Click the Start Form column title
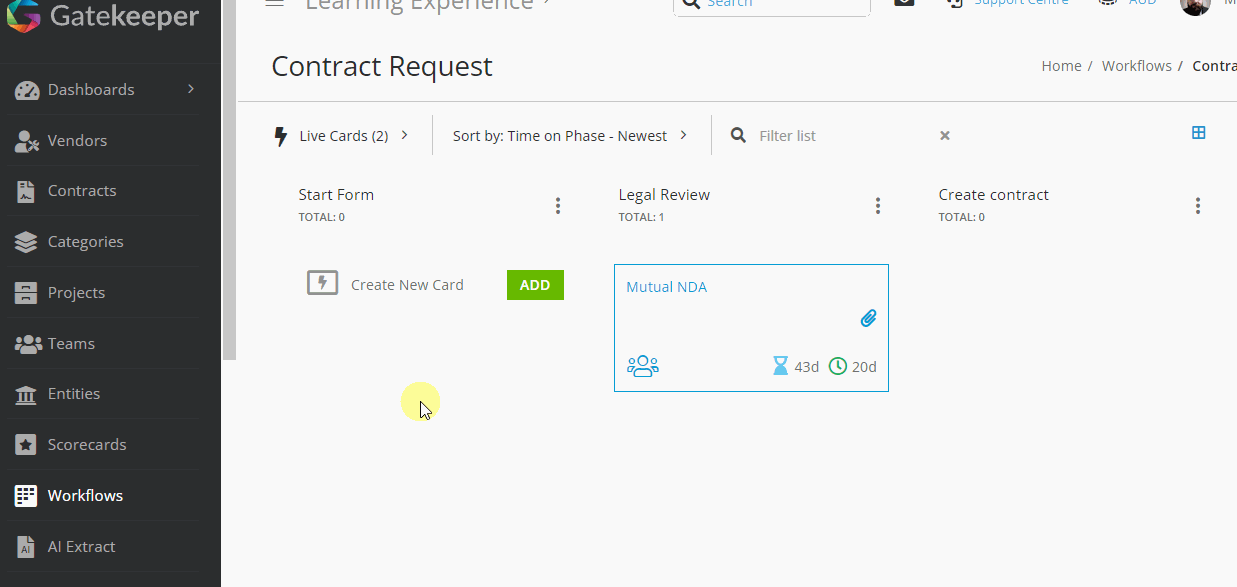Screen dimensions: 1237x587 coord(336,195)
